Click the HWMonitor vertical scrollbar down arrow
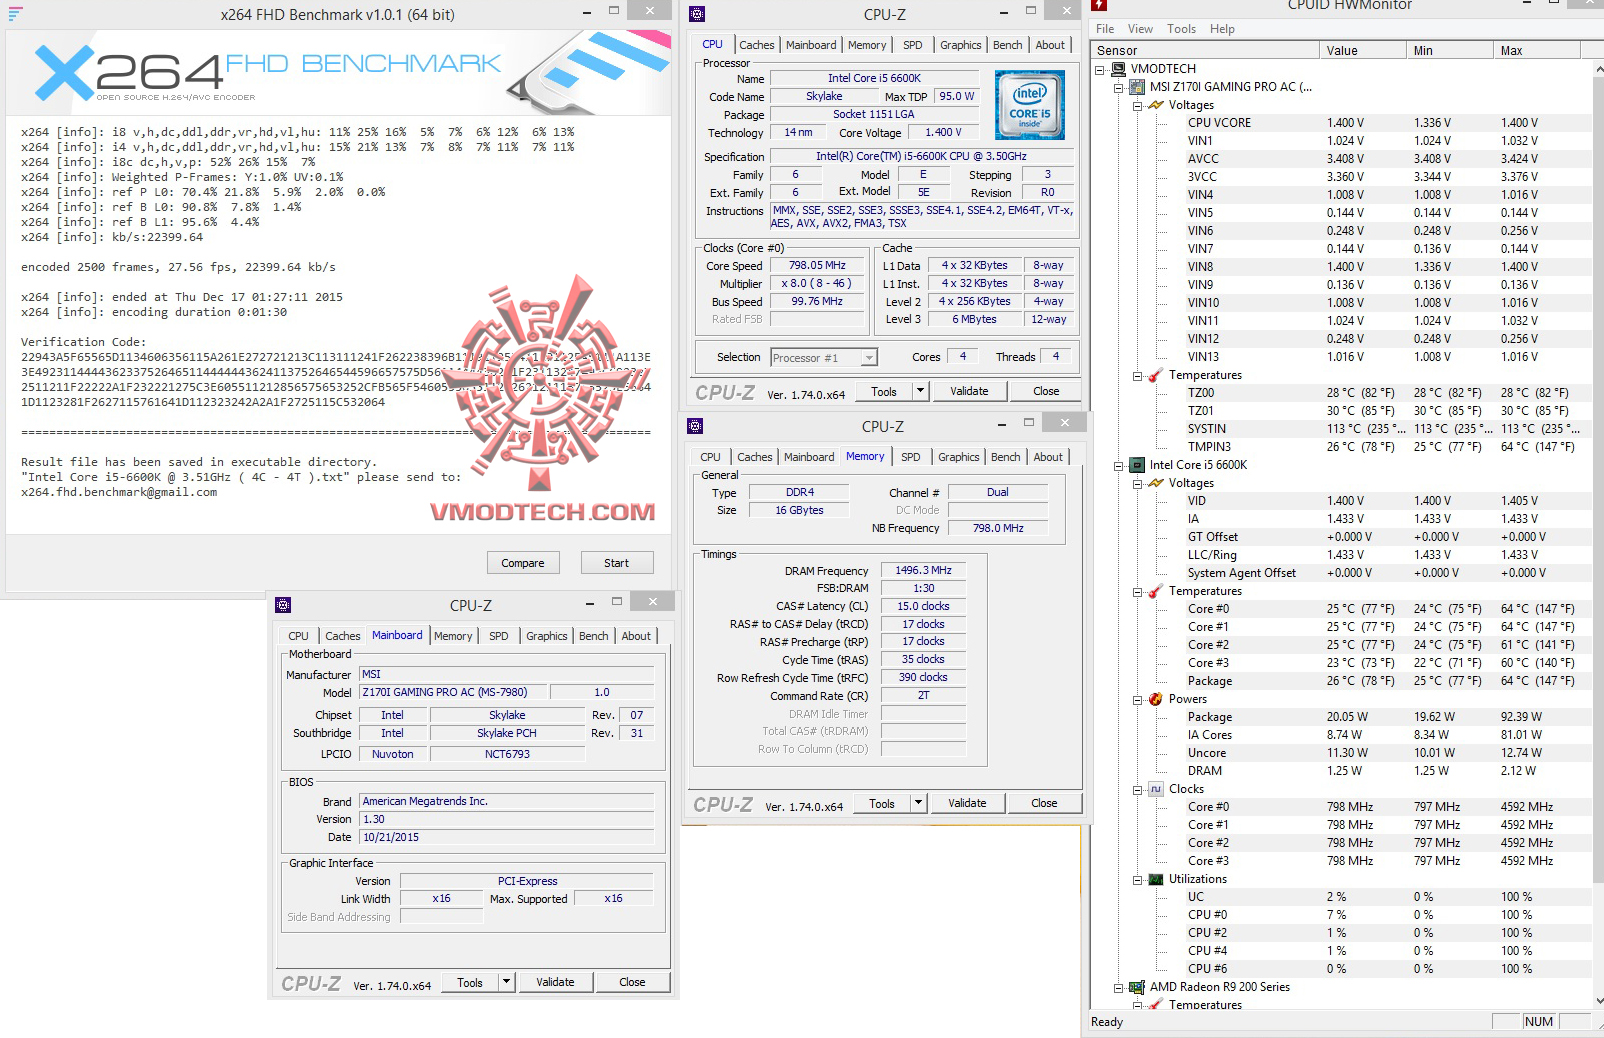The width and height of the screenshot is (1604, 1038). (1598, 1000)
